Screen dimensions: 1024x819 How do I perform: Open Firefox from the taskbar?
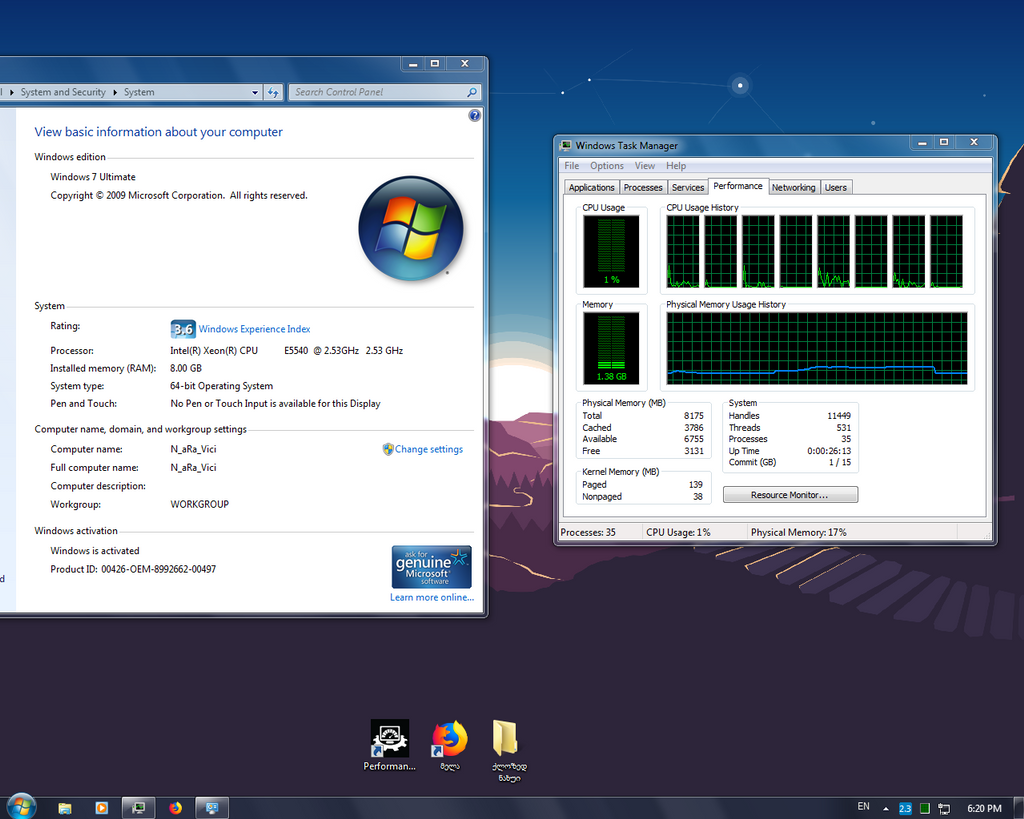click(x=176, y=808)
